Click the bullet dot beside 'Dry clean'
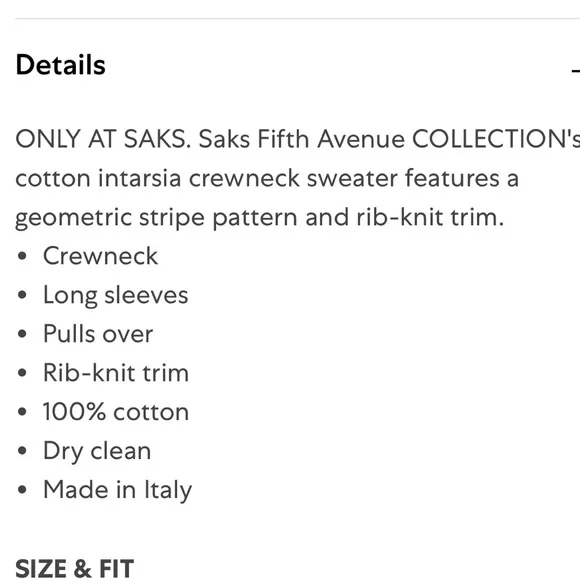580x580 pixels. coord(22,451)
